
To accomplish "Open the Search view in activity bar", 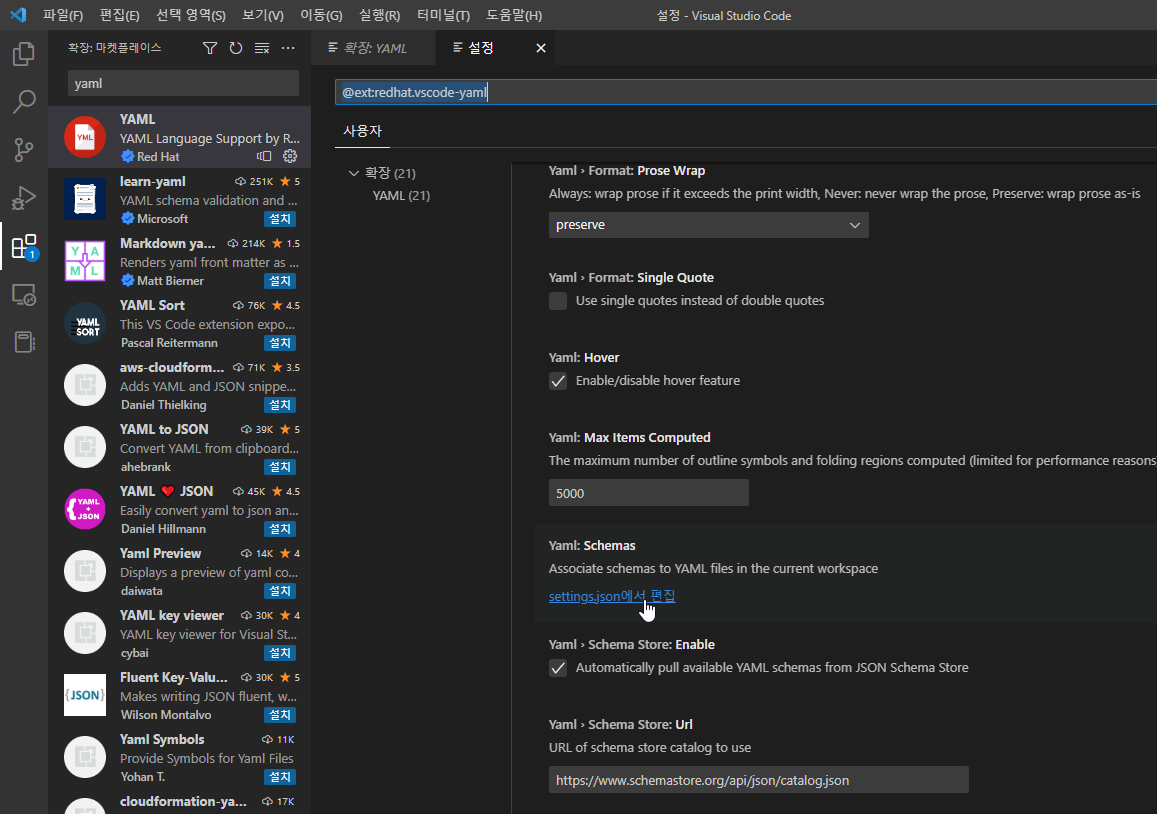I will click(24, 102).
